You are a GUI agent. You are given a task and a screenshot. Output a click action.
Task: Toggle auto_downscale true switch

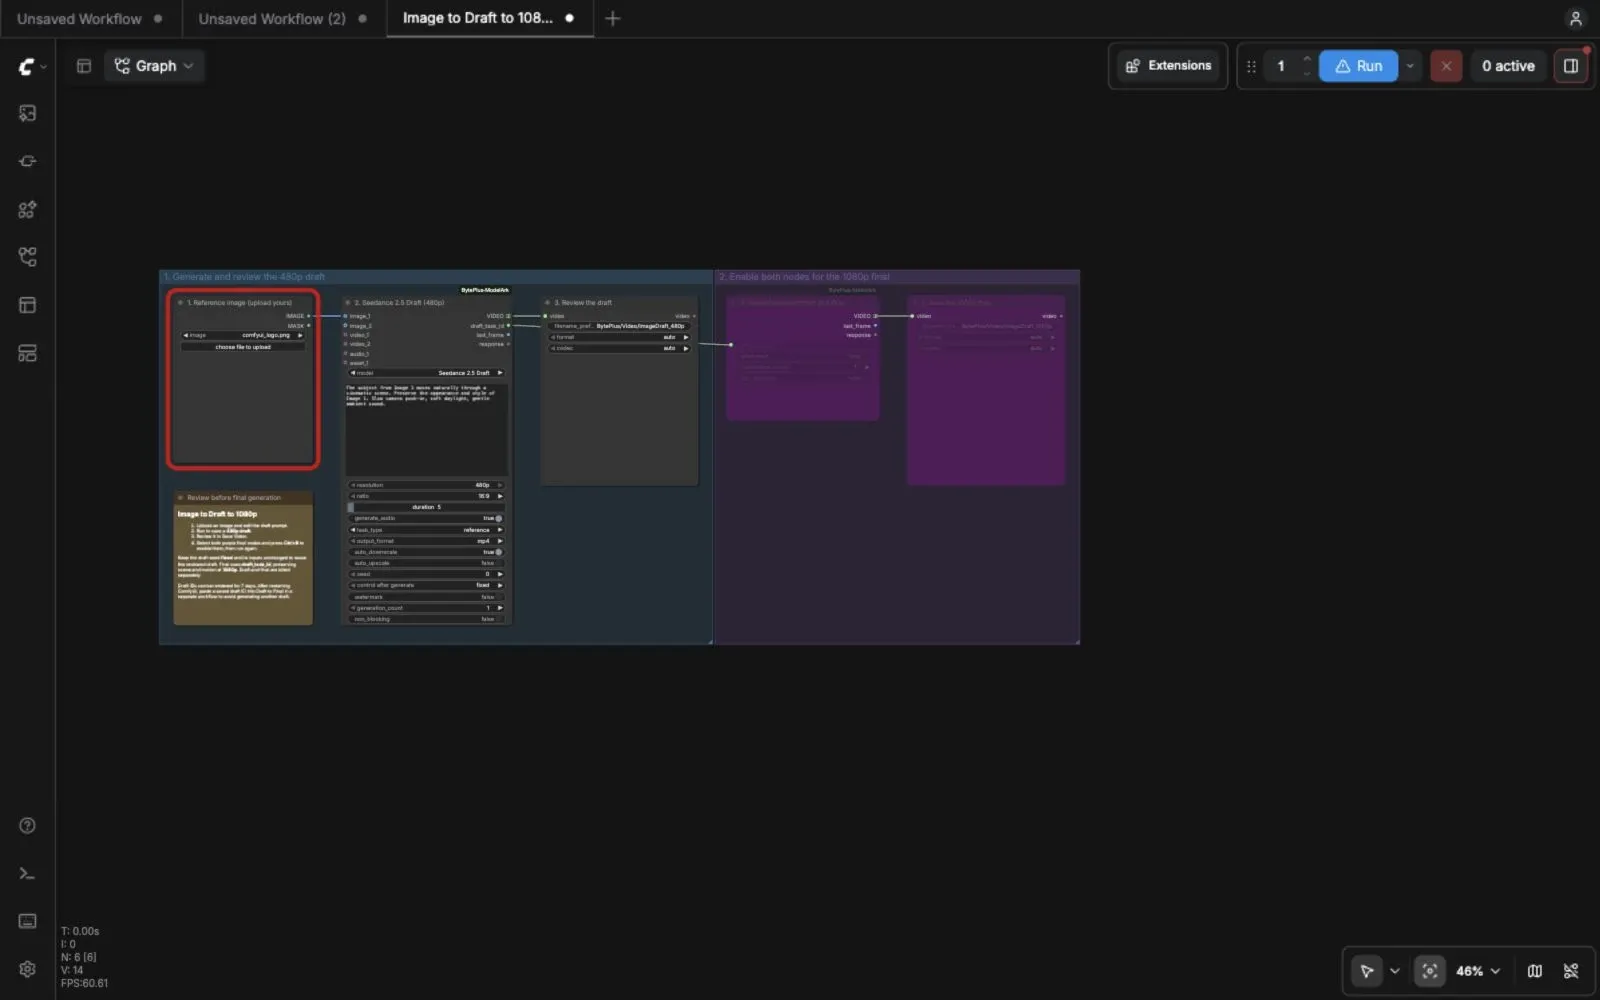tap(426, 552)
